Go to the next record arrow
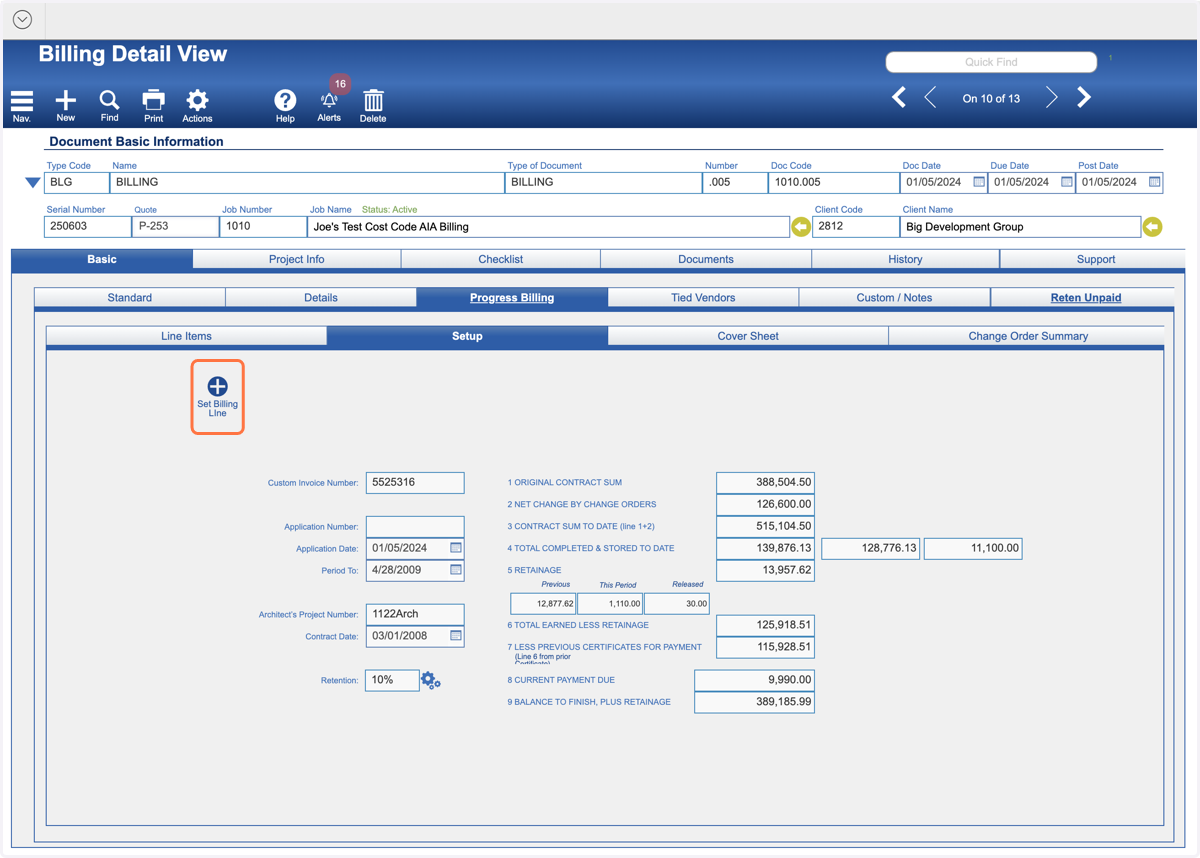This screenshot has width=1200, height=858. click(1052, 97)
